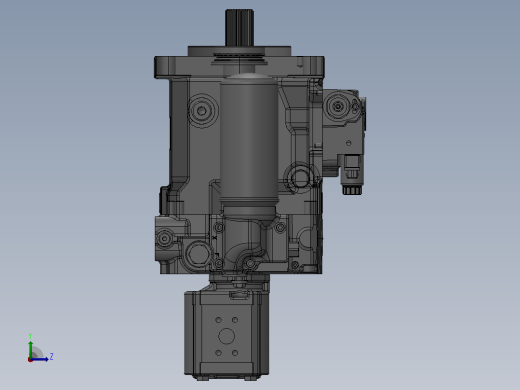Image resolution: width=520 pixels, height=390 pixels.
Task: Select the splined drive shaft at top
Action: click(x=240, y=27)
